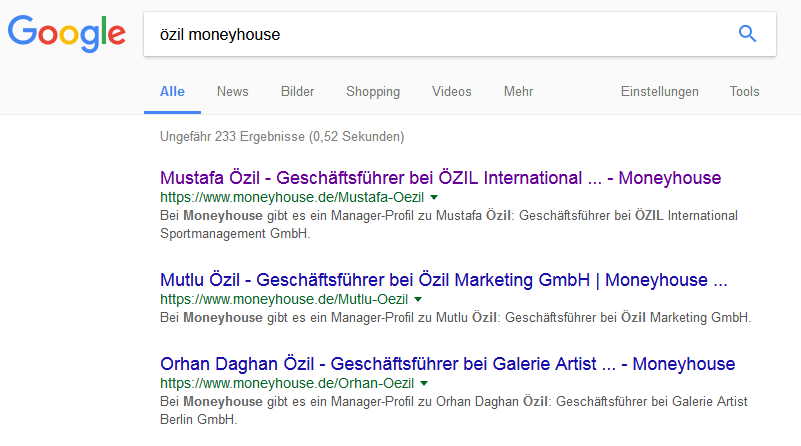The height and width of the screenshot is (446, 801).
Task: Click the Google logo
Action: [66, 34]
